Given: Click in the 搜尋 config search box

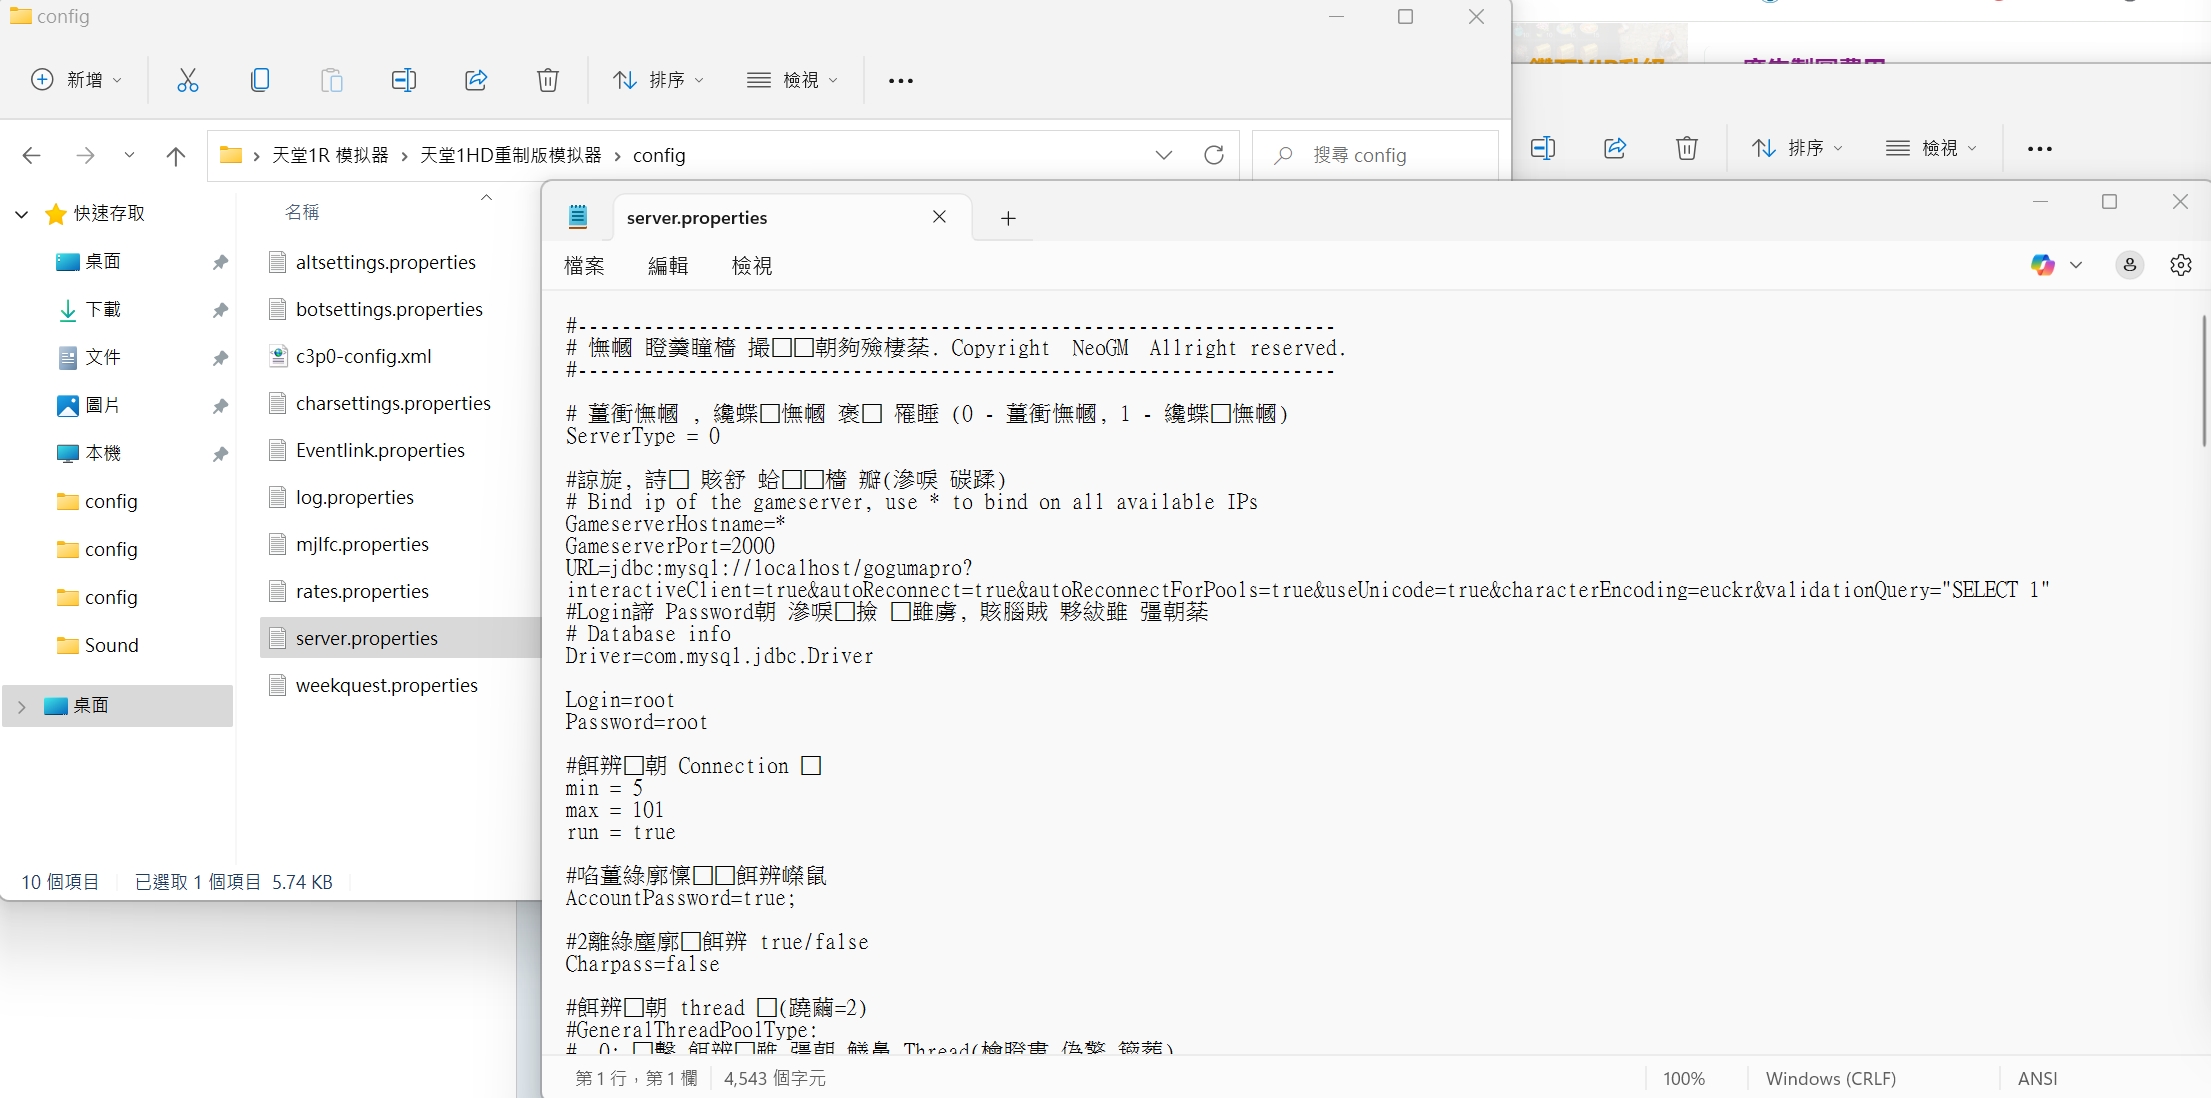Looking at the screenshot, I should [1376, 155].
